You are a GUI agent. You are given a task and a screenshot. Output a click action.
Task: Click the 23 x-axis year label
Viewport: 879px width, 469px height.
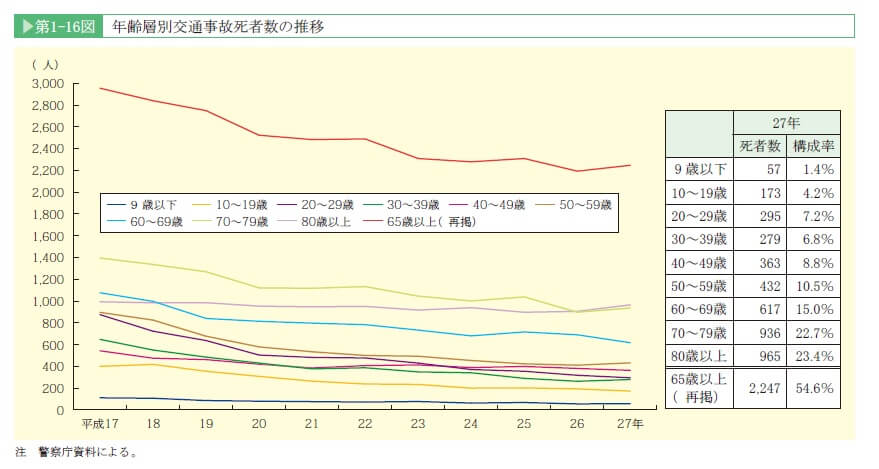[418, 424]
